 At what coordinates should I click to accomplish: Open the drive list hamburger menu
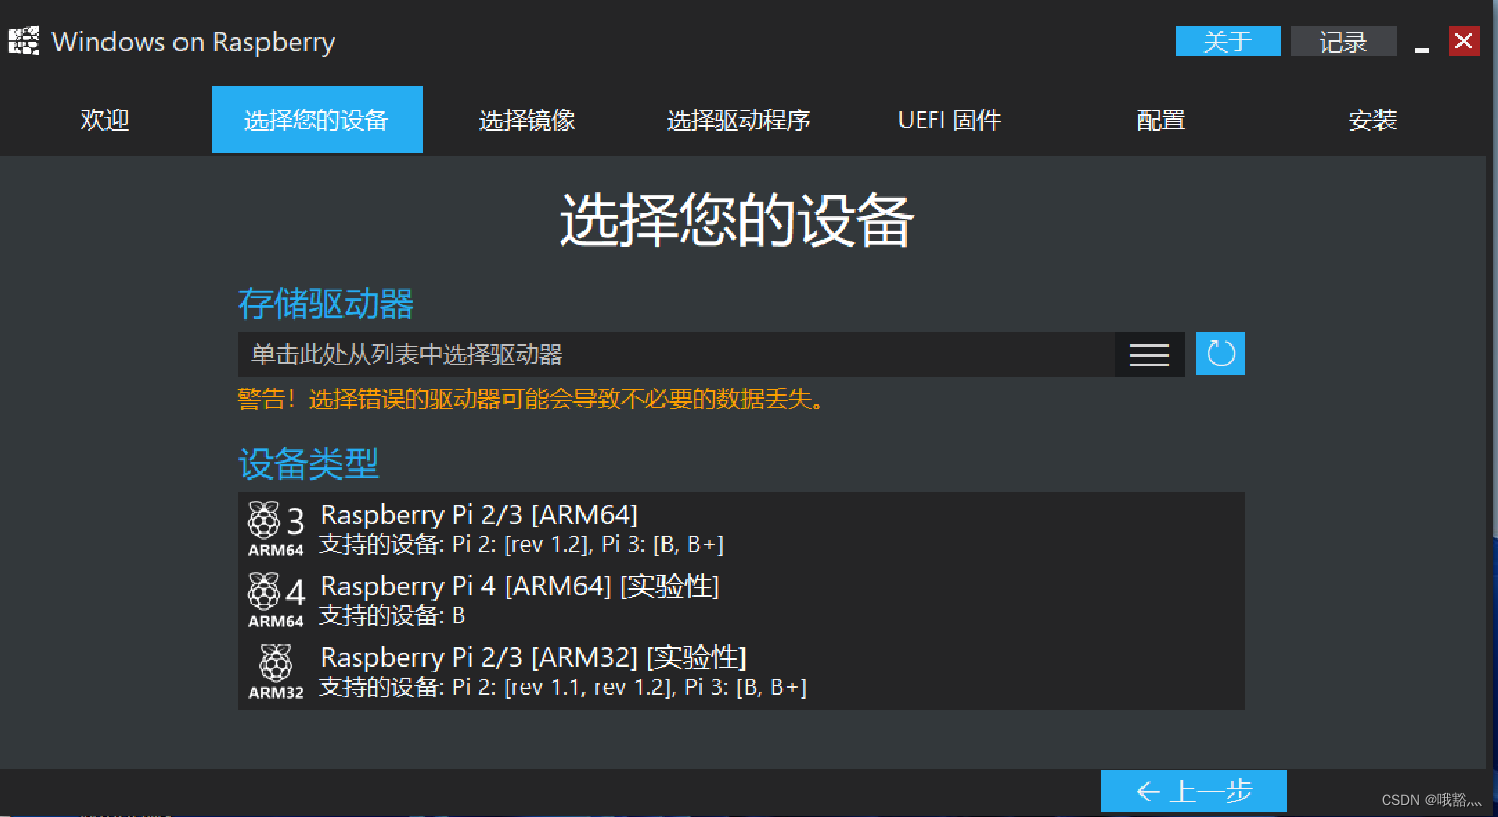[x=1150, y=355]
